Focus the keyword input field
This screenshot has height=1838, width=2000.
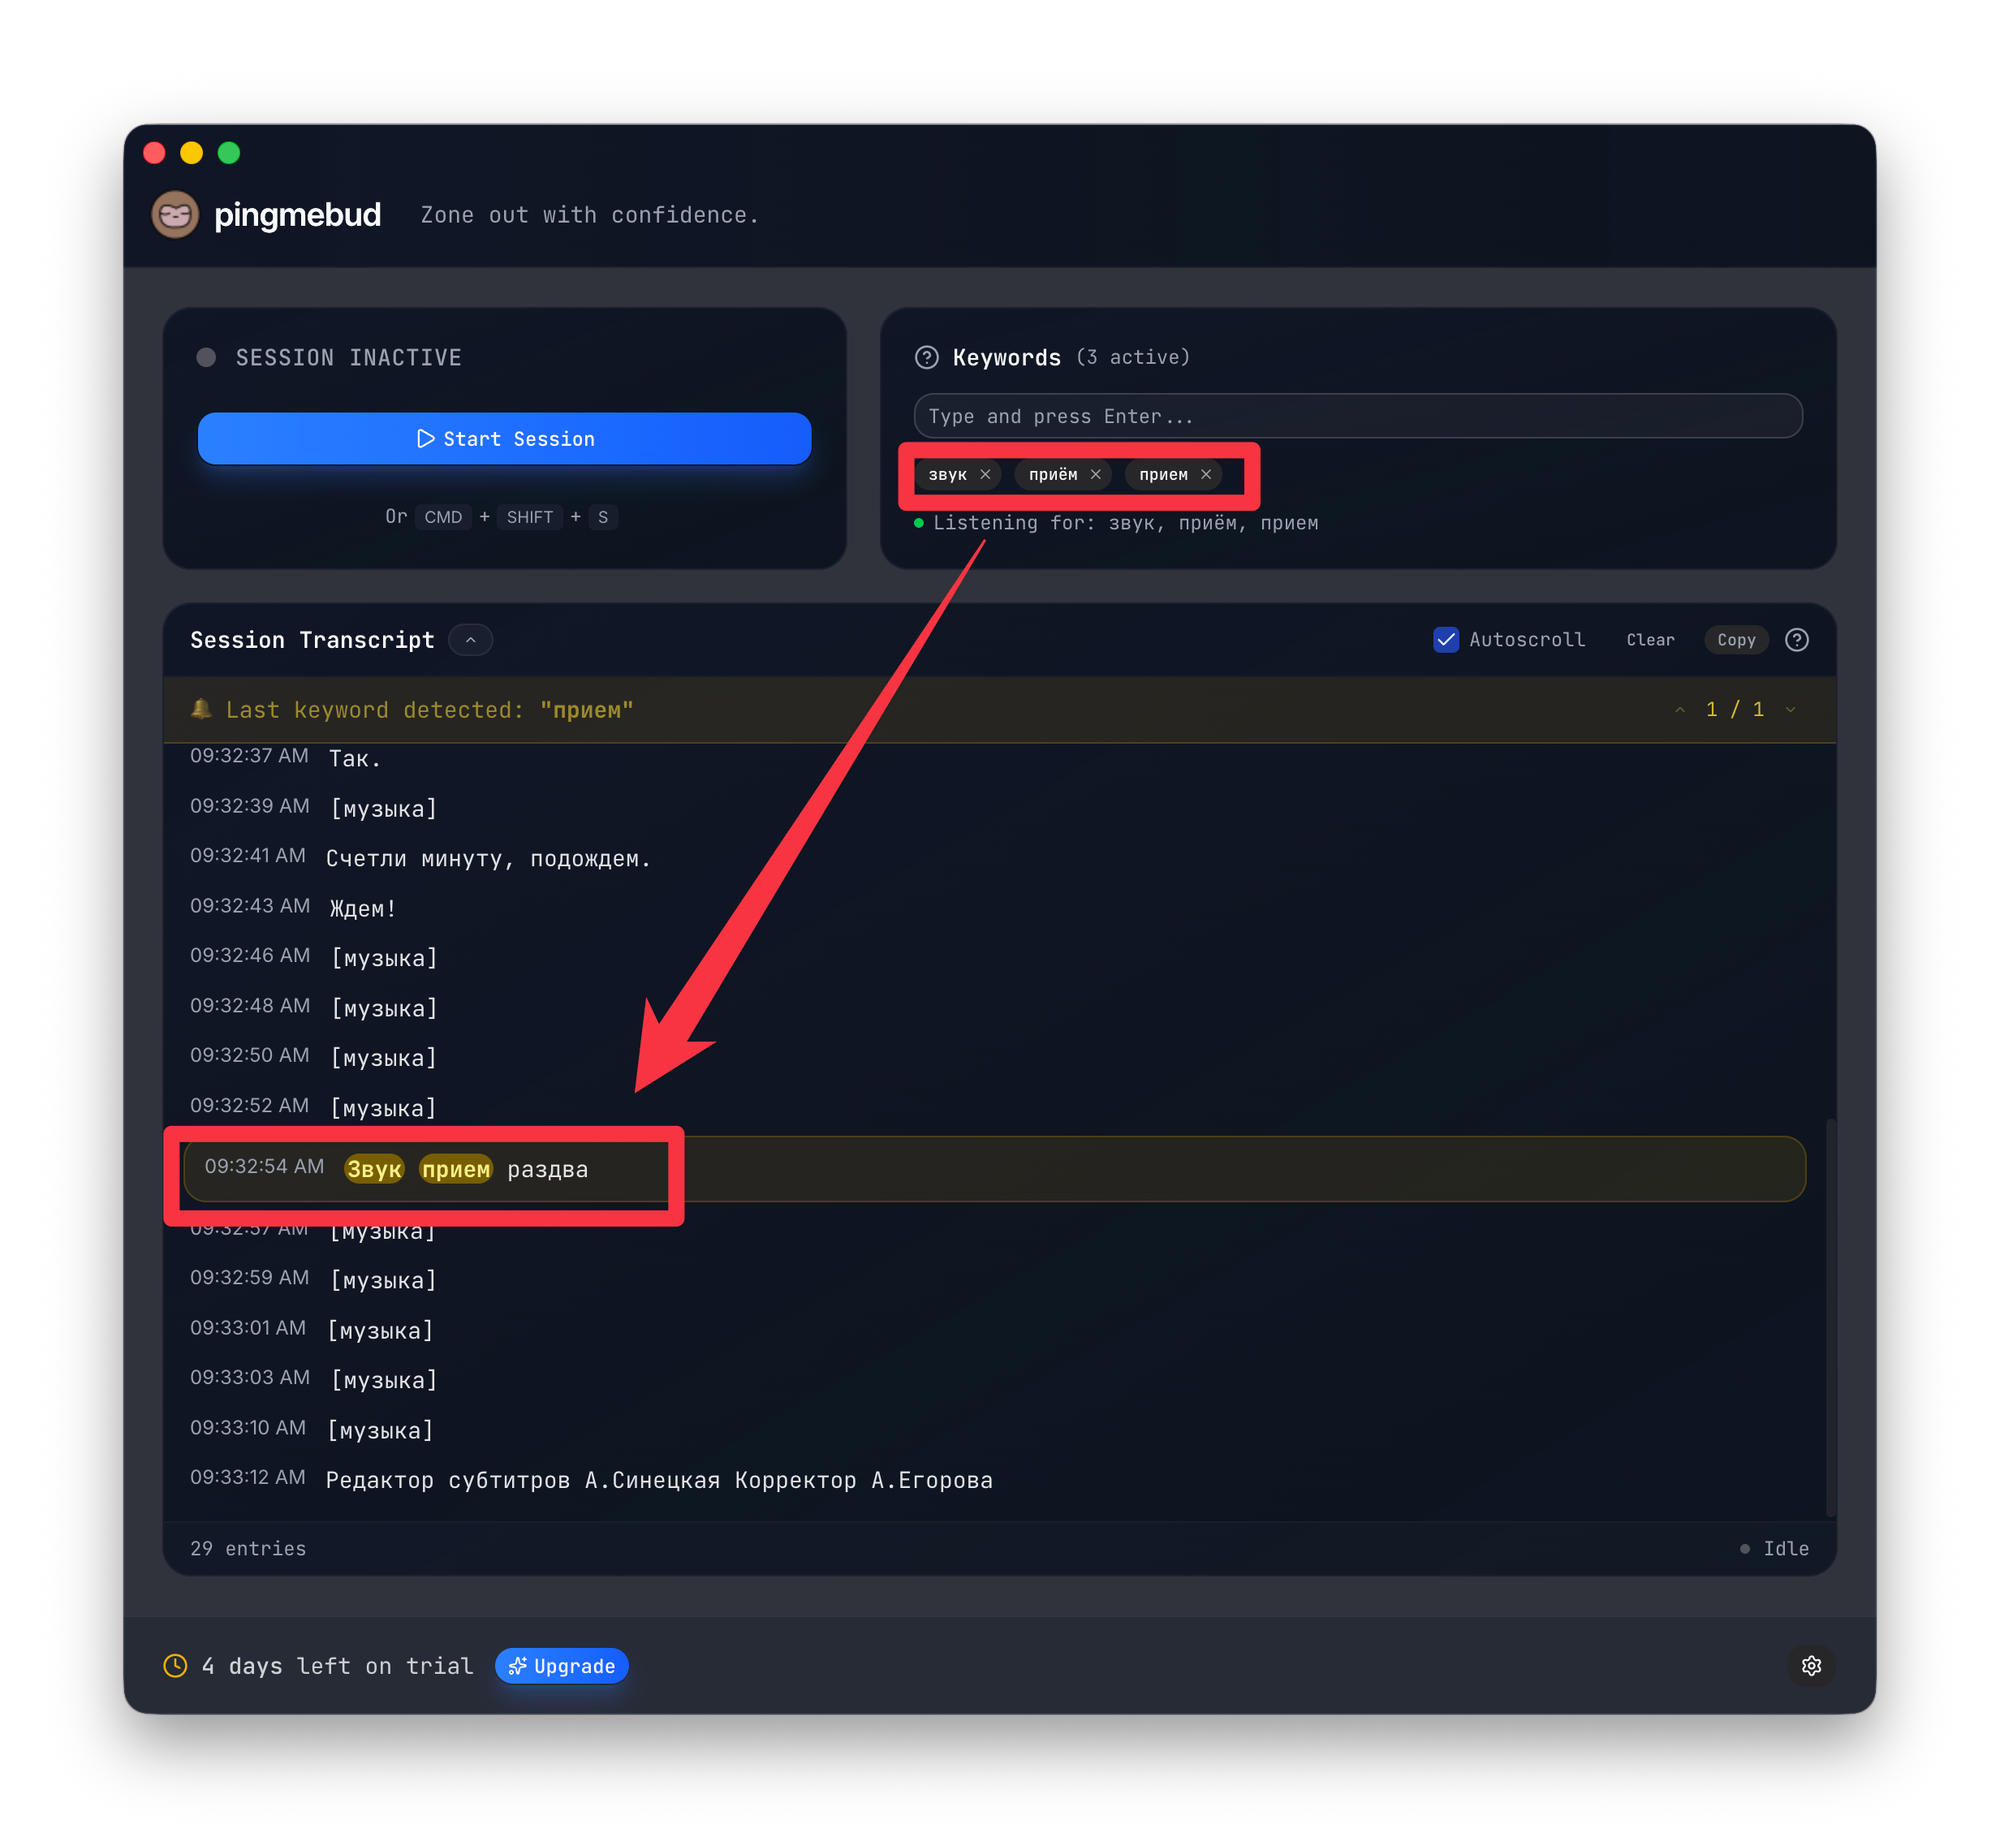coord(1358,416)
